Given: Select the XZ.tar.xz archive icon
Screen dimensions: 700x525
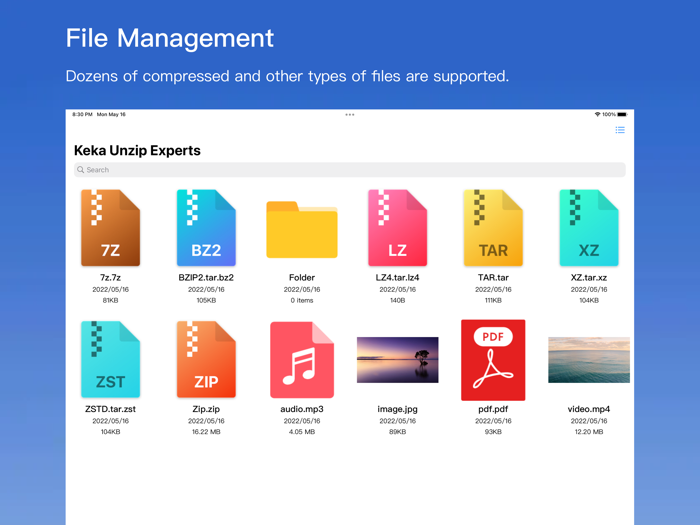Looking at the screenshot, I should (589, 228).
